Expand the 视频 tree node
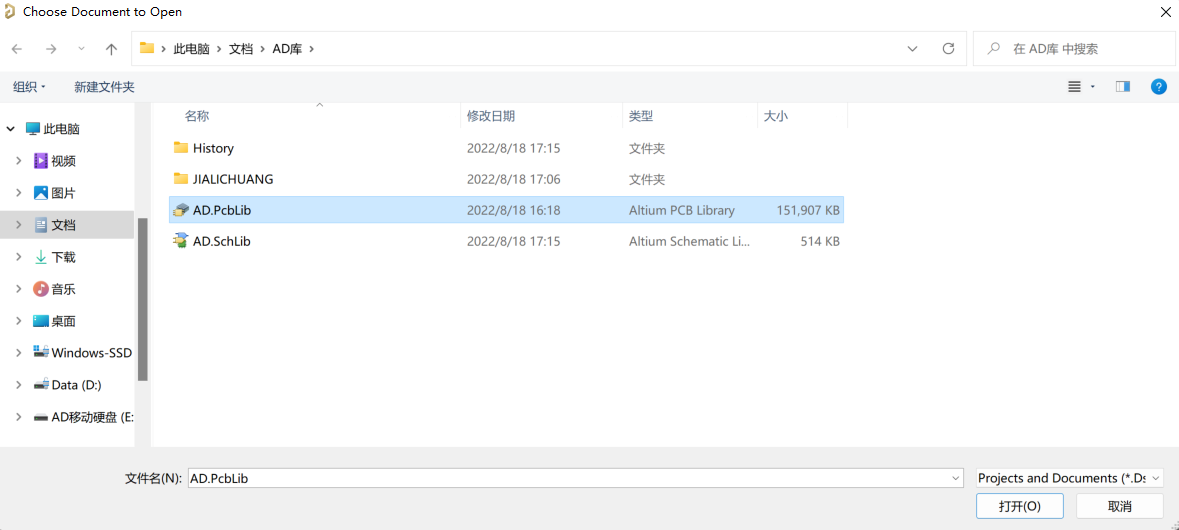The height and width of the screenshot is (530, 1179). (19, 161)
